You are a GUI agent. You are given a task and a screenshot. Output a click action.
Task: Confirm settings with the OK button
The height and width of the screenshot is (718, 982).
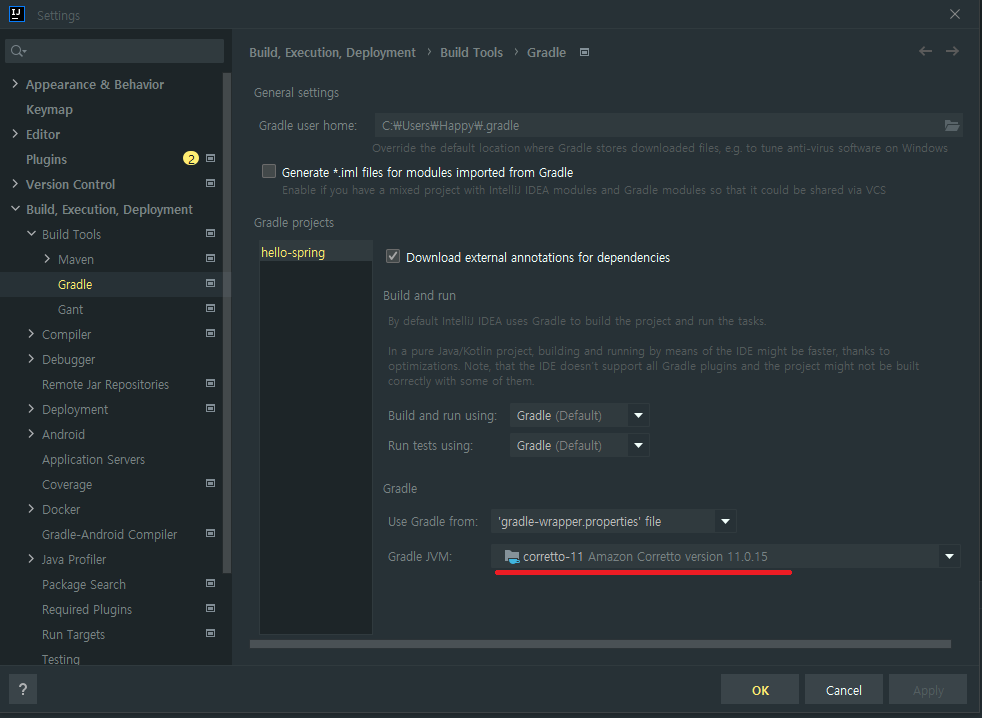(x=760, y=690)
